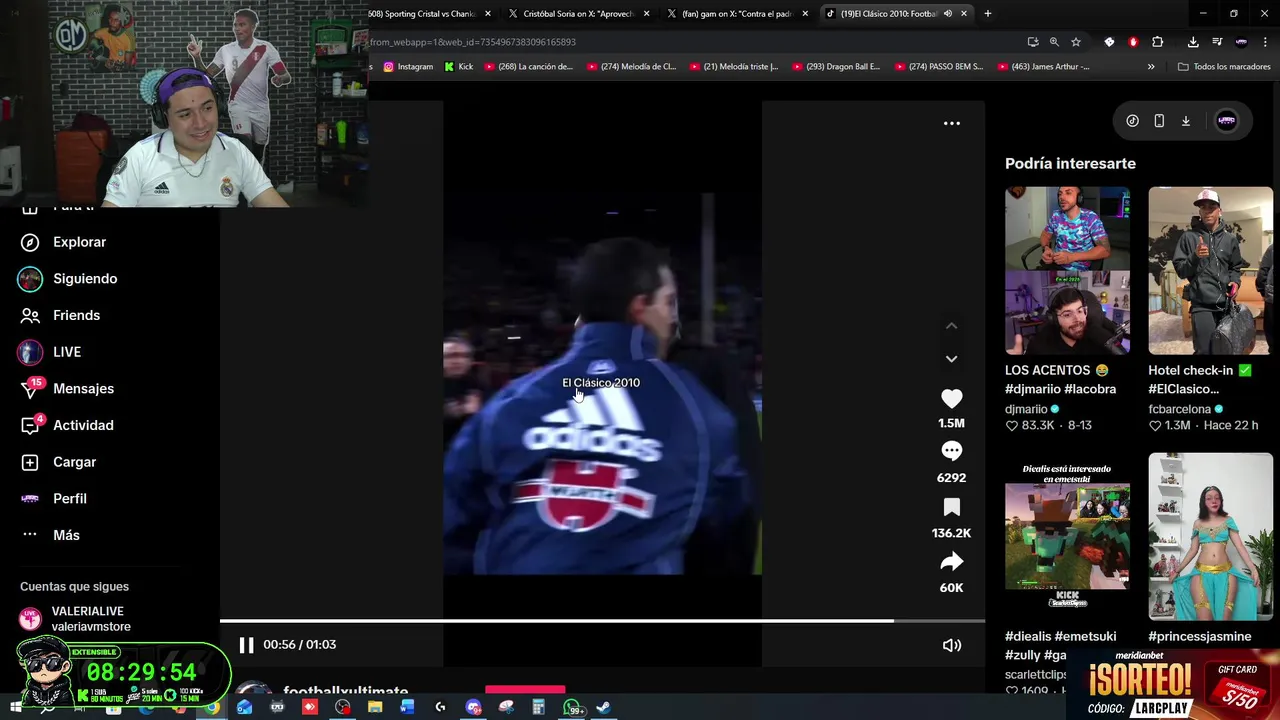Open the Explorar page

[64, 242]
